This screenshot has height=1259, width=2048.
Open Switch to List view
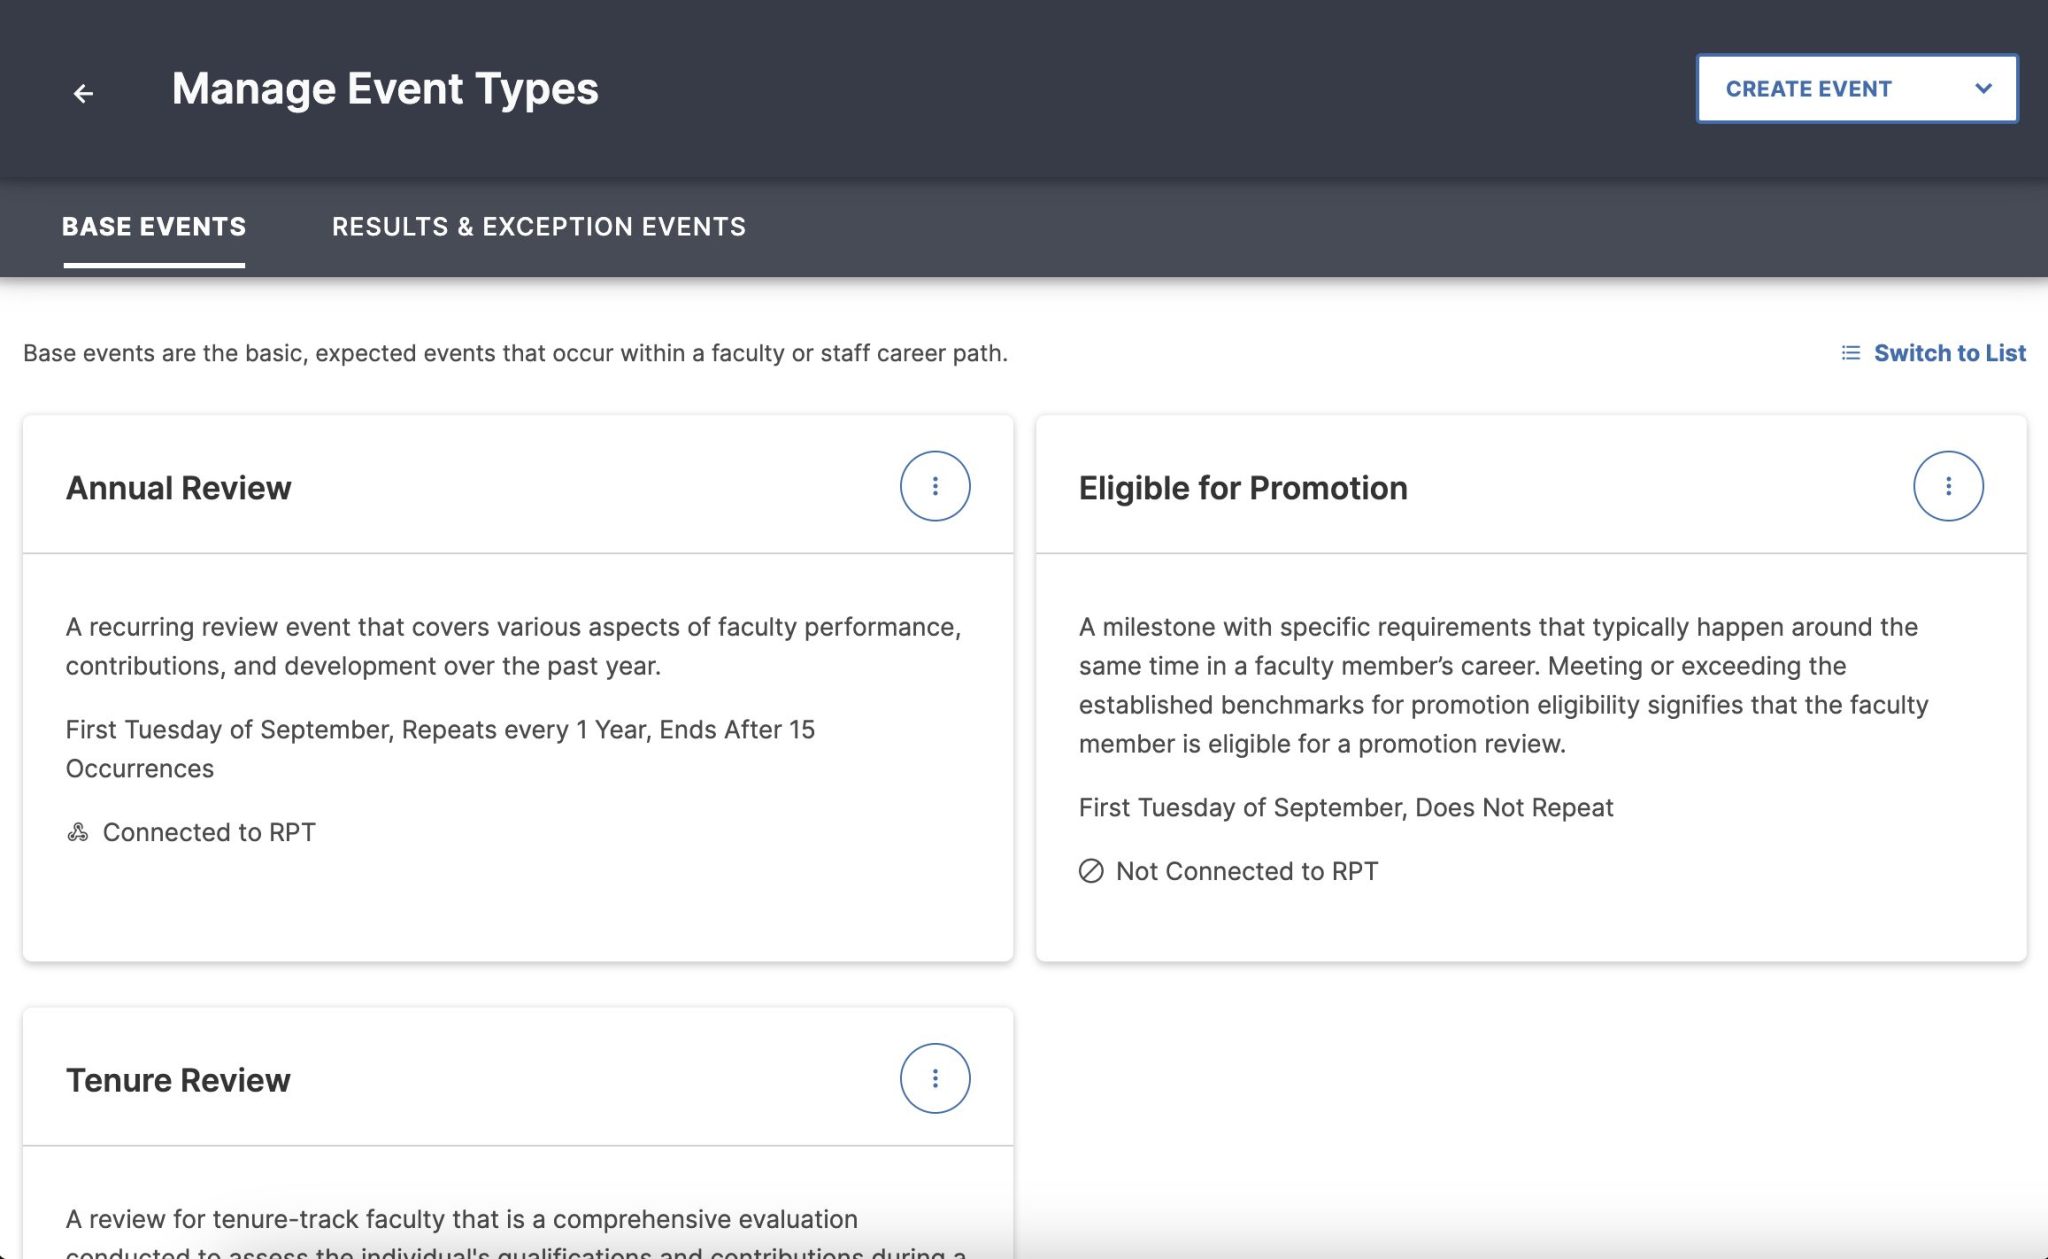tap(1950, 353)
